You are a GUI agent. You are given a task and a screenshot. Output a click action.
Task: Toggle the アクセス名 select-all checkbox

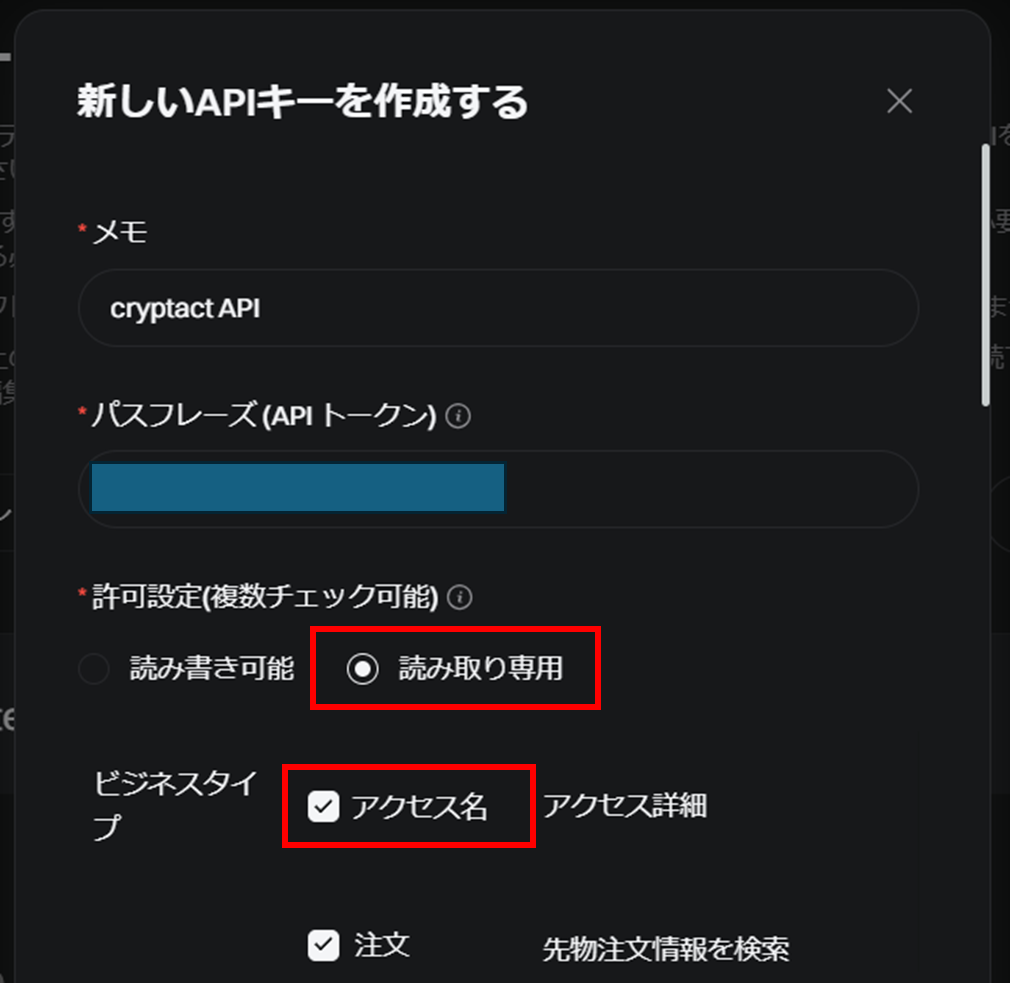(323, 806)
